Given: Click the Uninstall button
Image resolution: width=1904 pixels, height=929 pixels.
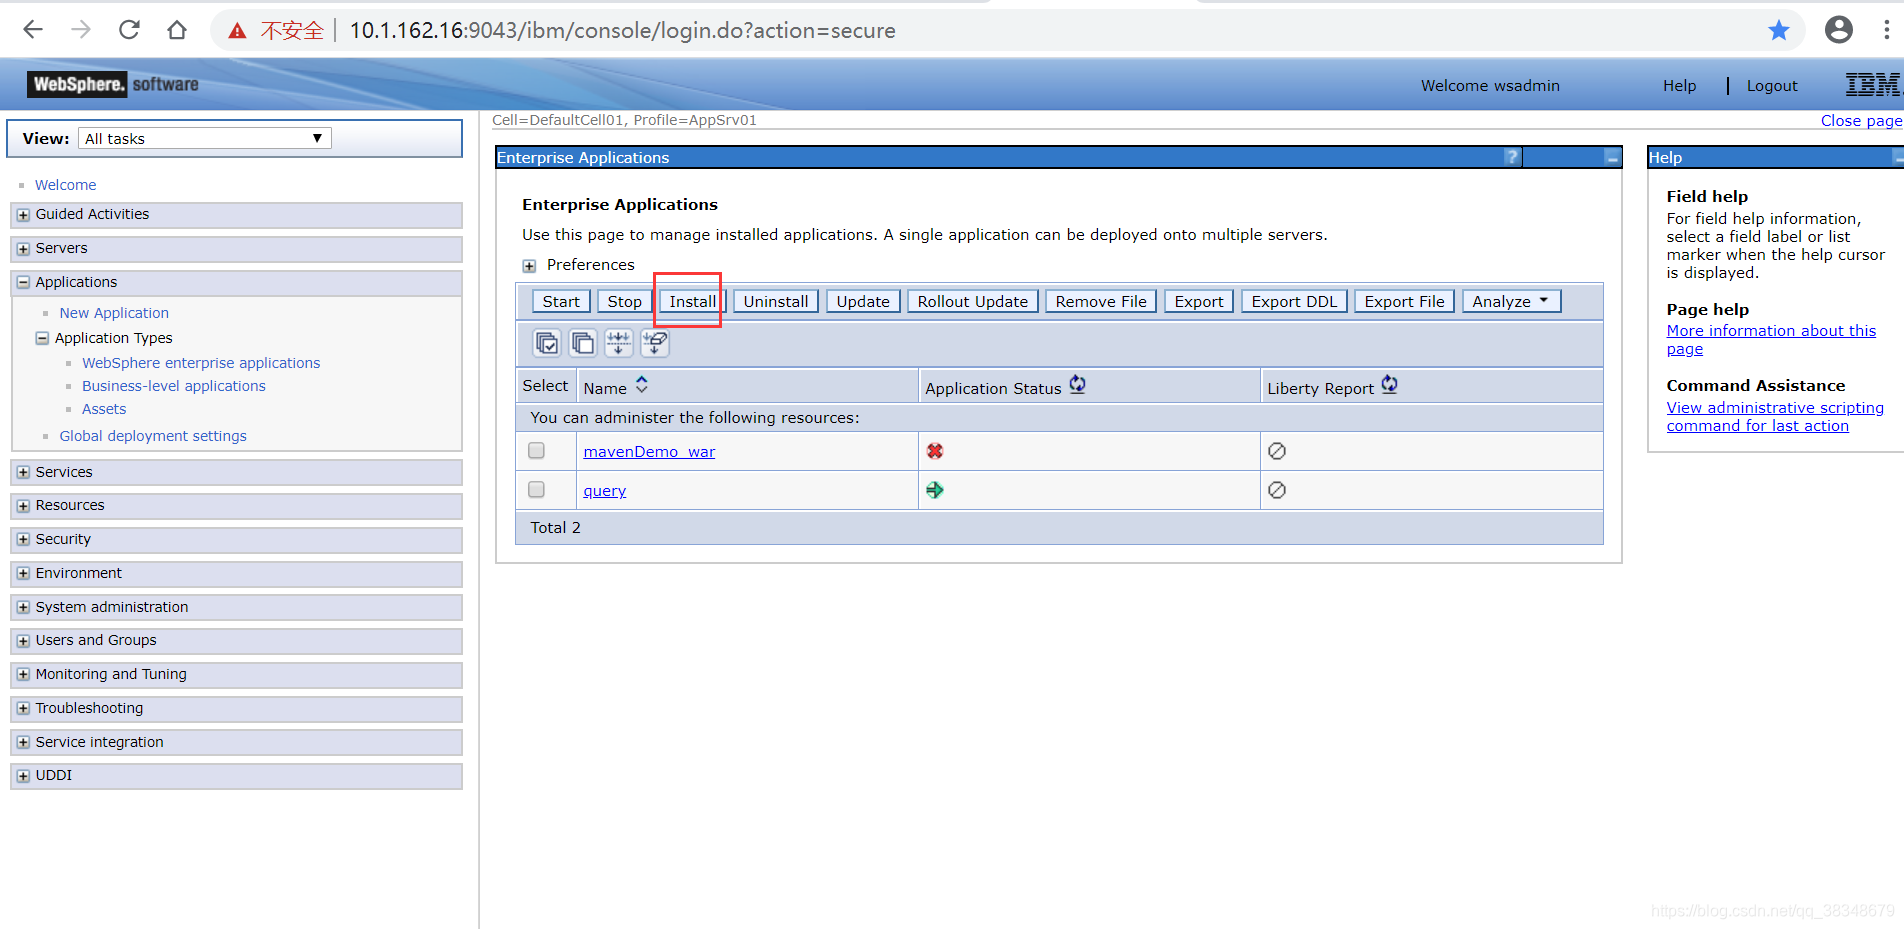Looking at the screenshot, I should [x=776, y=301].
